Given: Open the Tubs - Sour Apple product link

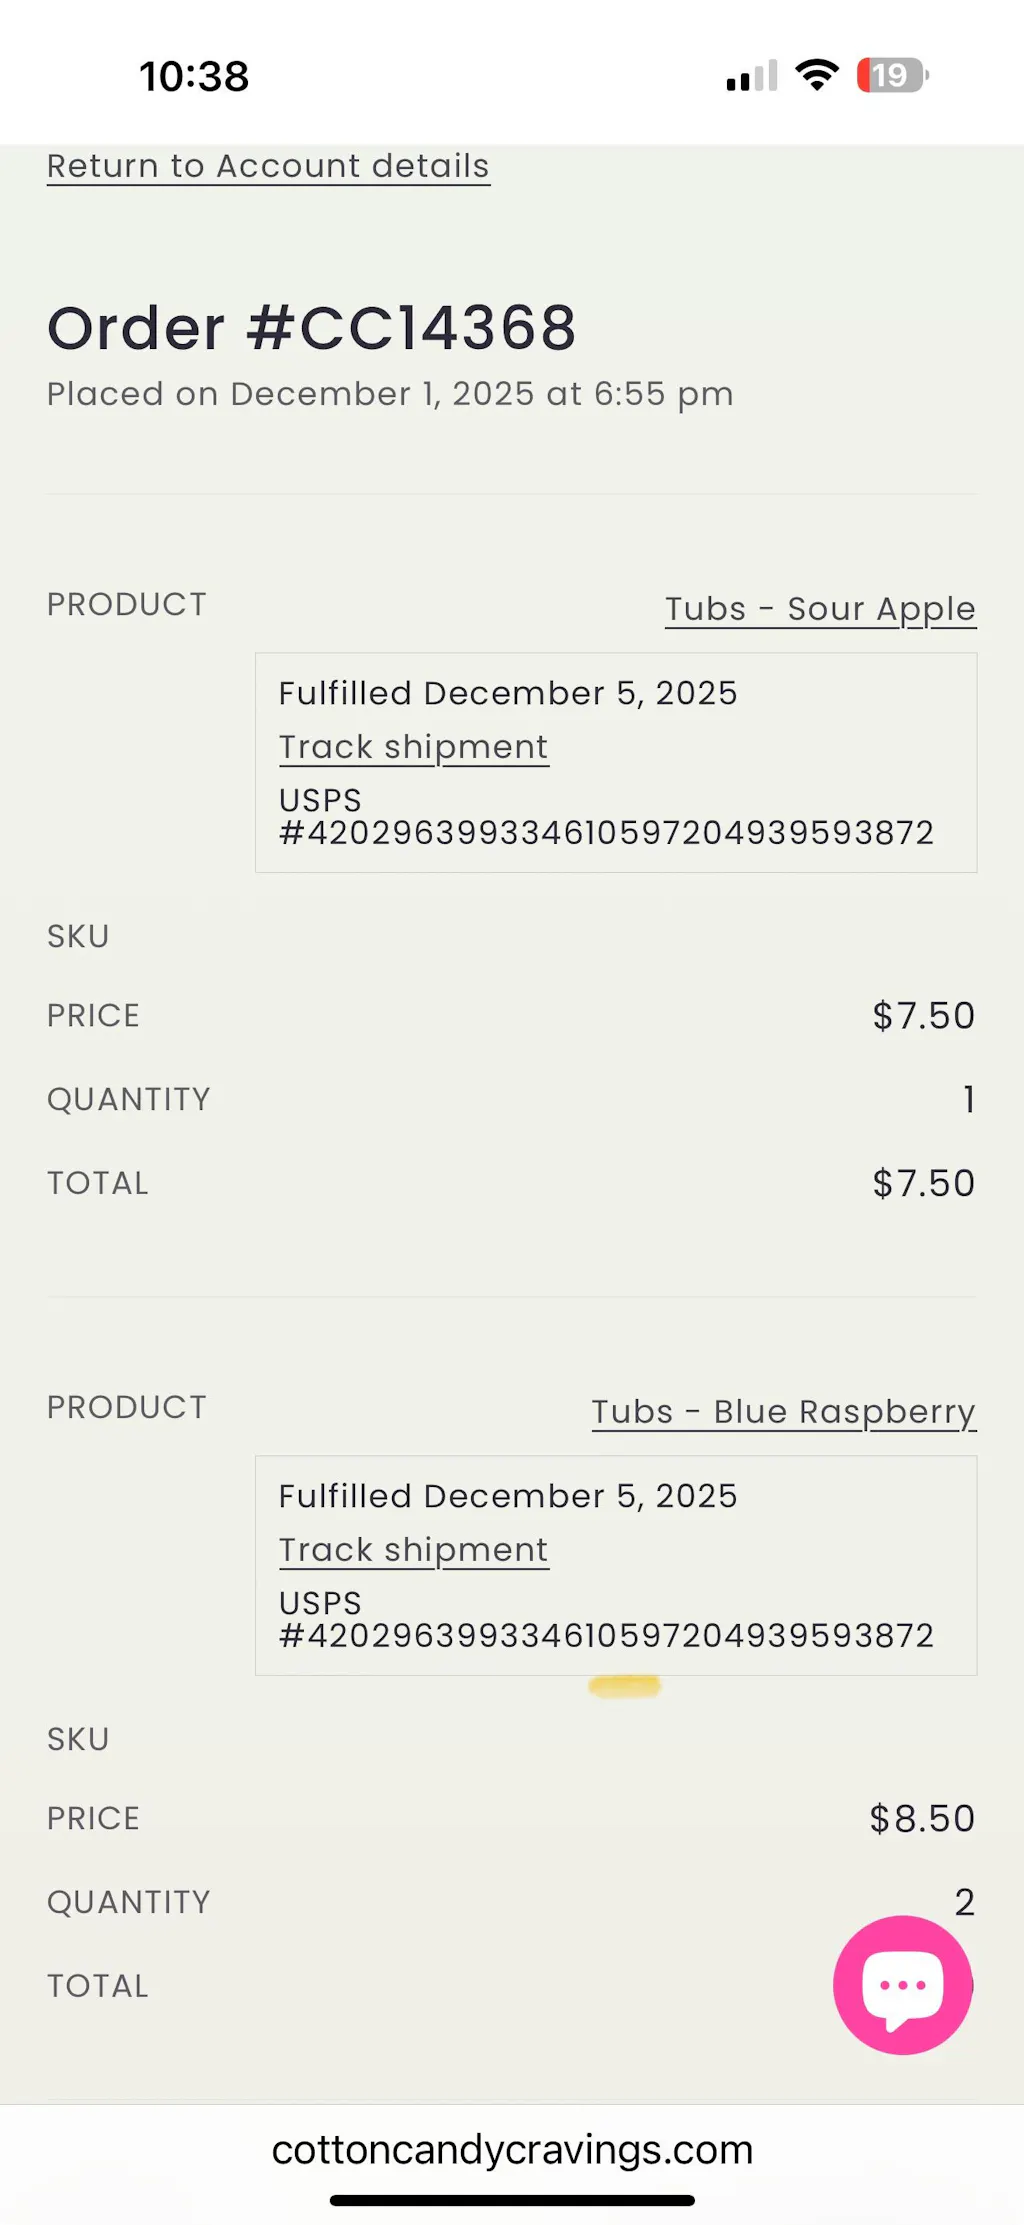Looking at the screenshot, I should pos(820,609).
